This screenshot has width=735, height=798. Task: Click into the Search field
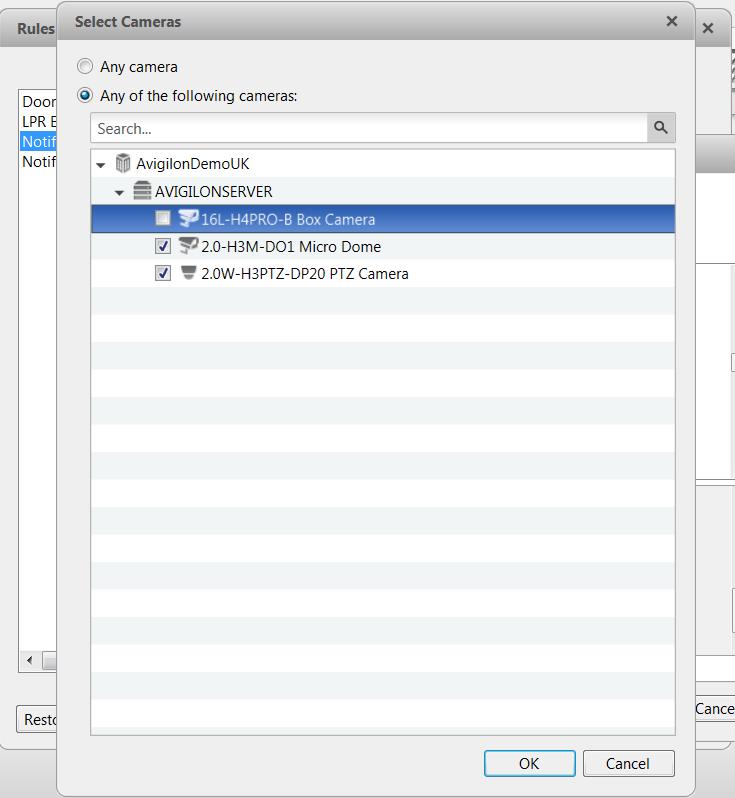coord(369,128)
